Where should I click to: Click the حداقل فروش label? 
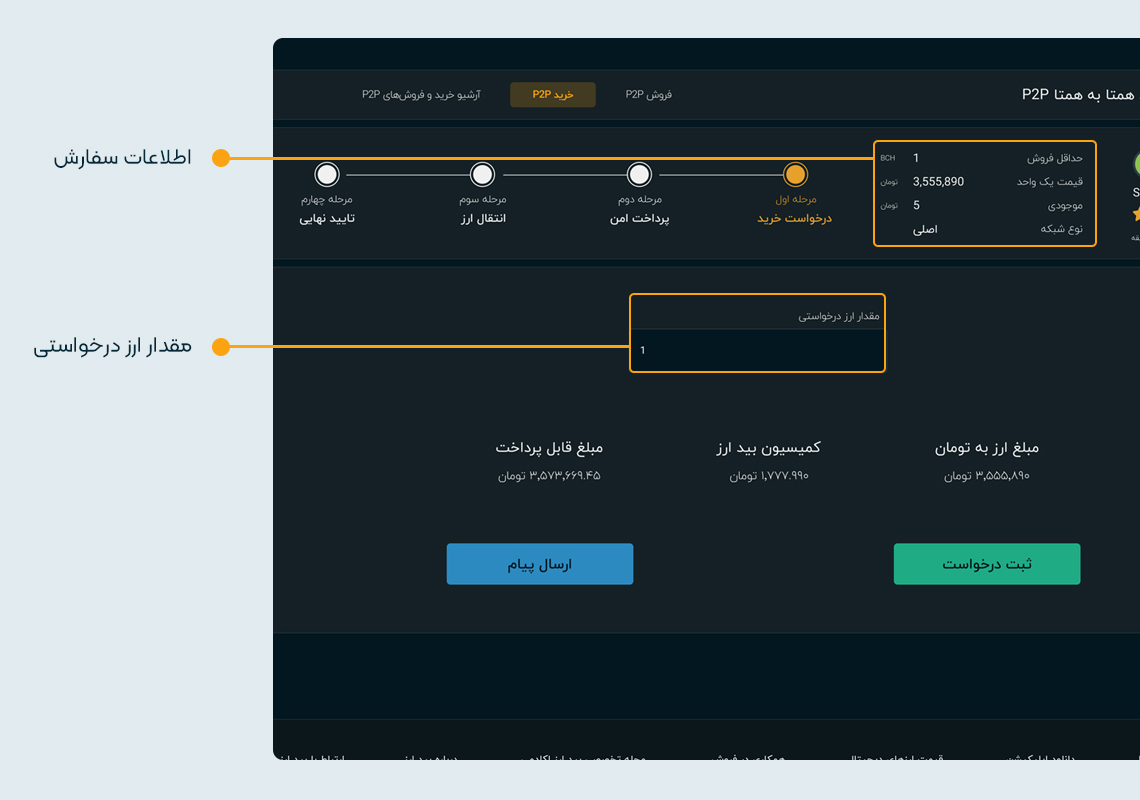(x=1054, y=158)
